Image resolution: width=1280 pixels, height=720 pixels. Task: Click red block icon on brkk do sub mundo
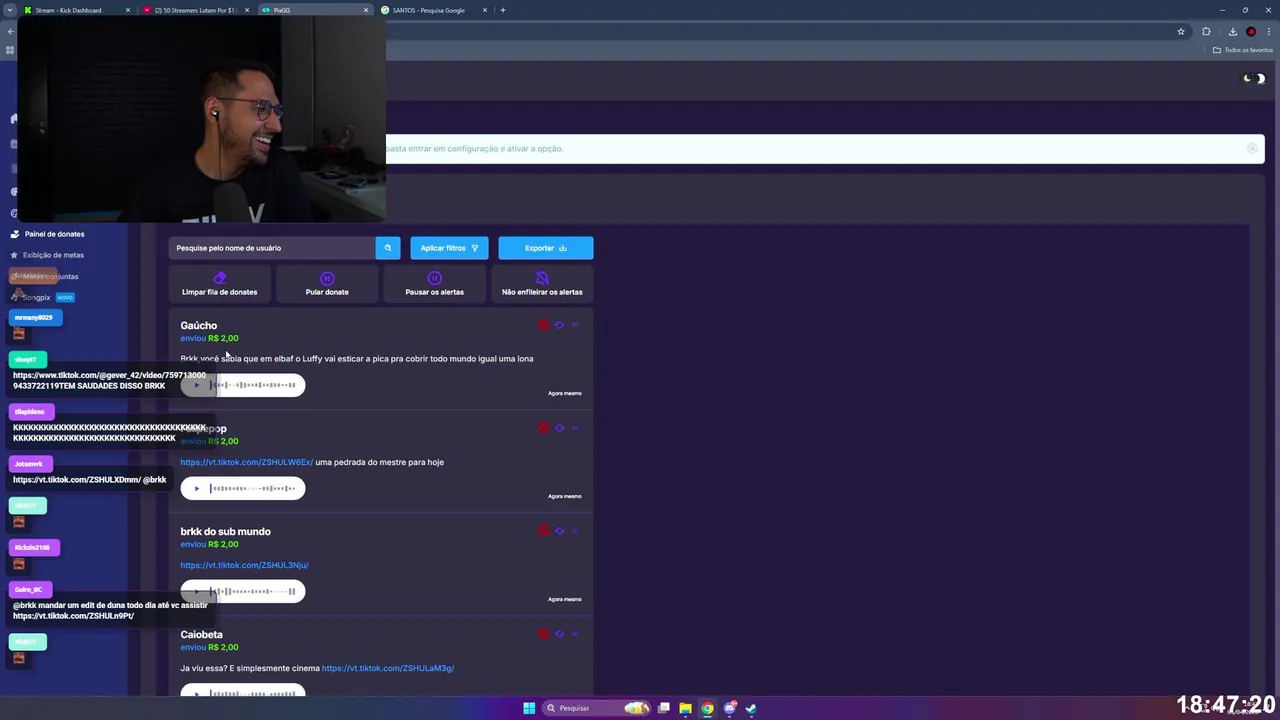click(x=544, y=531)
